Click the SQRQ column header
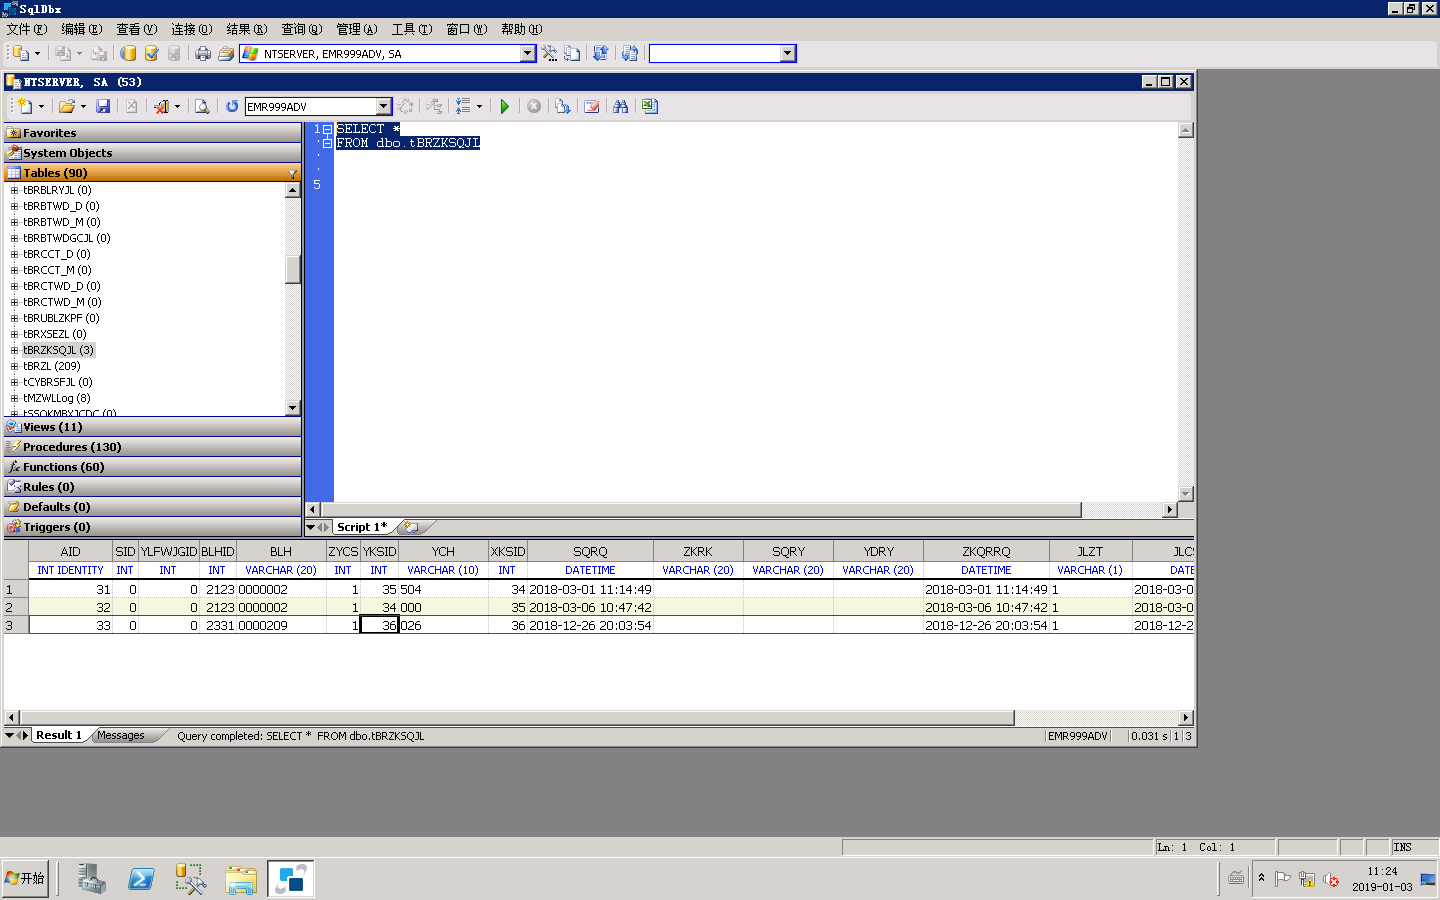Image resolution: width=1440 pixels, height=900 pixels. pyautogui.click(x=590, y=551)
